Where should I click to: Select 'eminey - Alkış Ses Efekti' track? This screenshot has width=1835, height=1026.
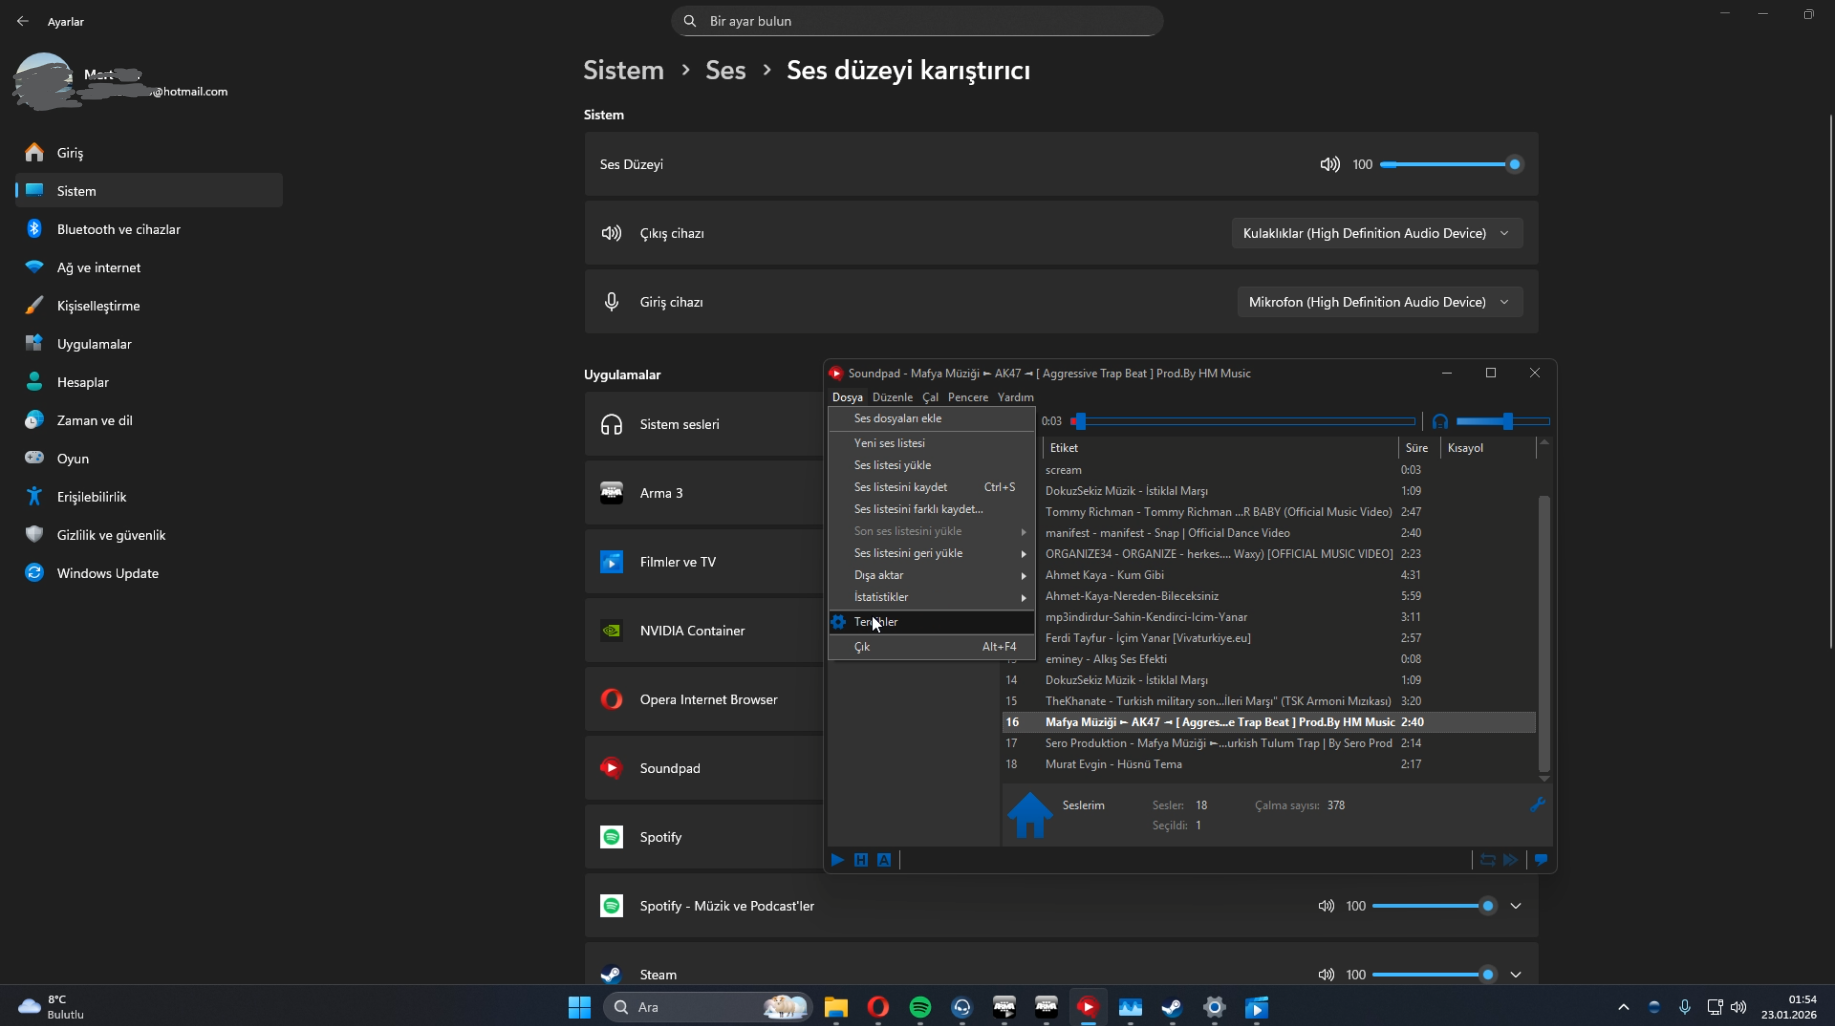pos(1269,659)
